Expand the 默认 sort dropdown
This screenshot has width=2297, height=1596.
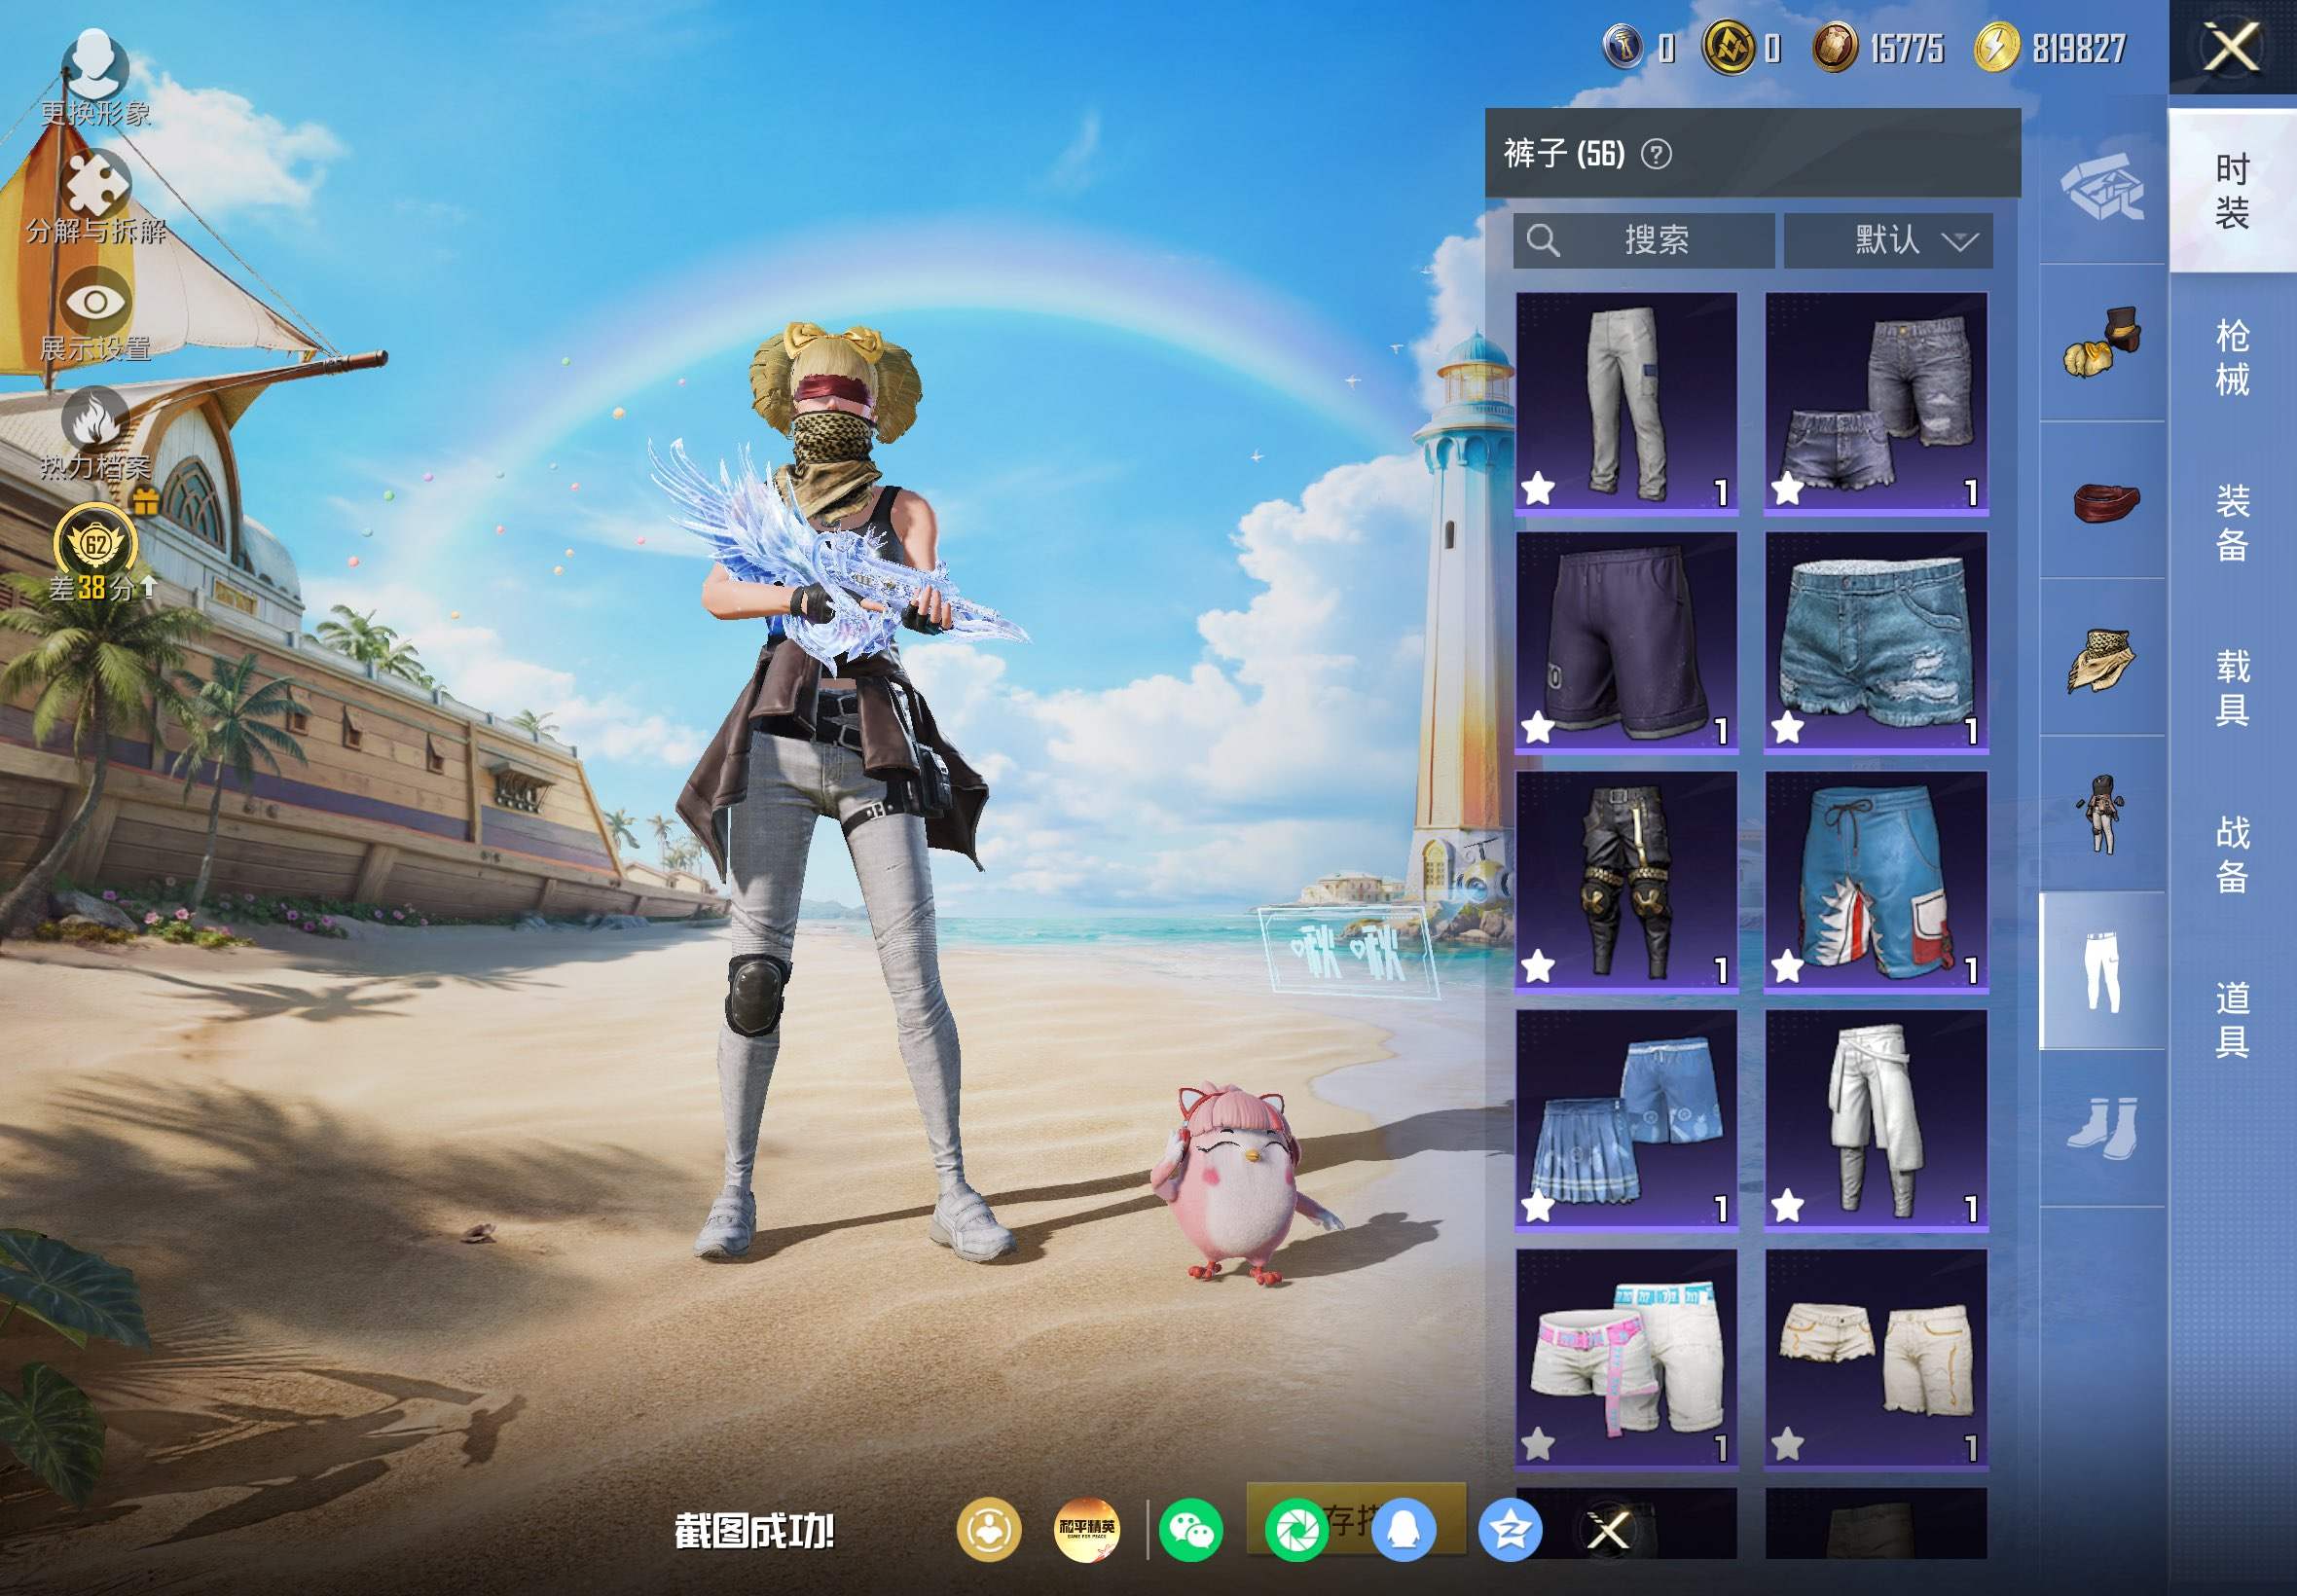(1888, 240)
